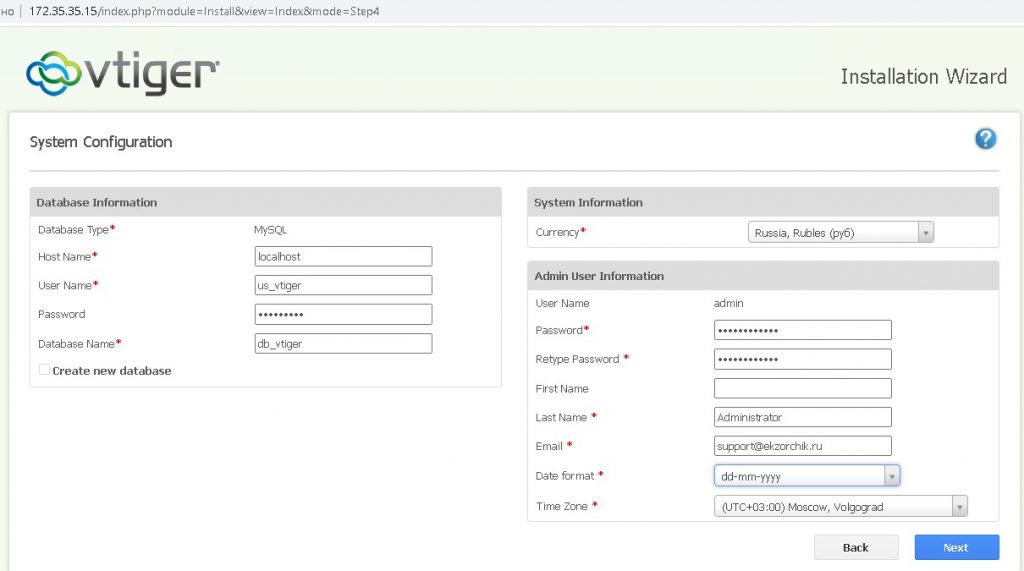Click the admin Password field
This screenshot has width=1024, height=571.
pos(802,330)
